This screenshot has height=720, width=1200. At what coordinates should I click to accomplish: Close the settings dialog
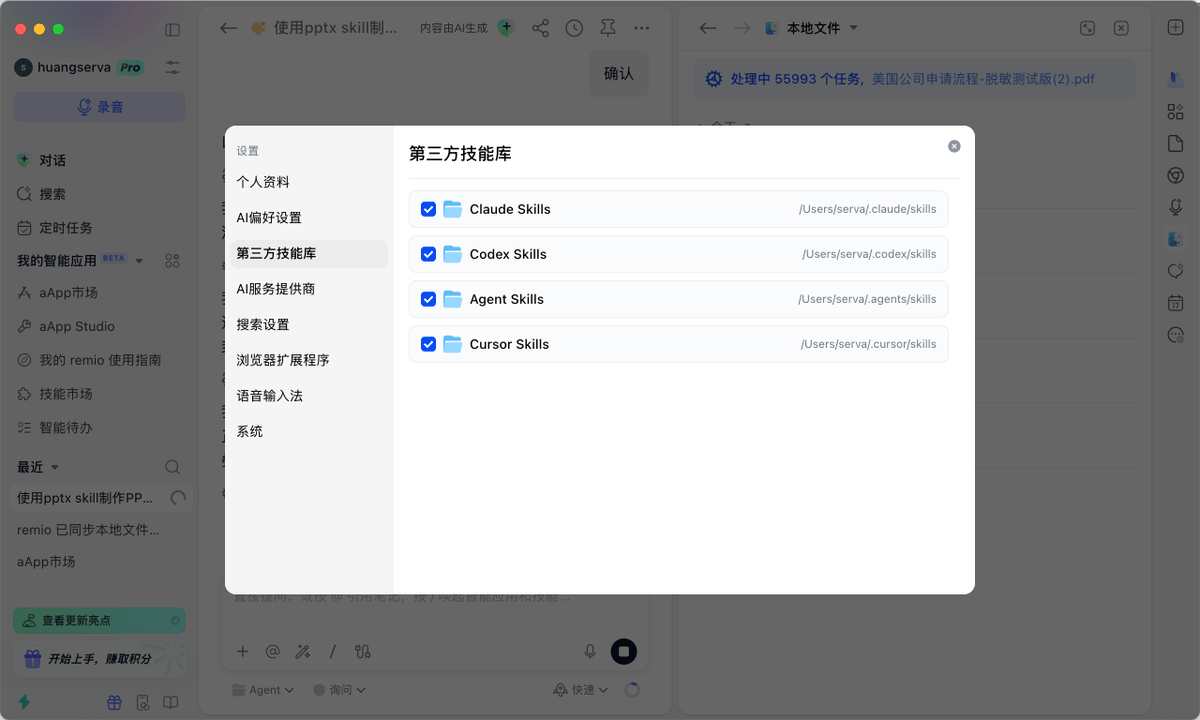coord(954,146)
